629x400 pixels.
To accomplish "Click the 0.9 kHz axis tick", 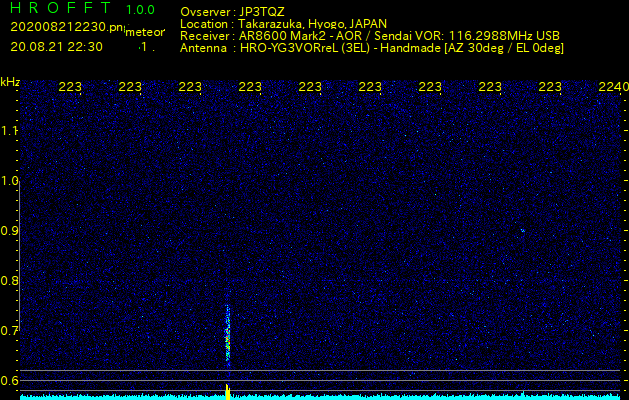I will pyautogui.click(x=10, y=231).
